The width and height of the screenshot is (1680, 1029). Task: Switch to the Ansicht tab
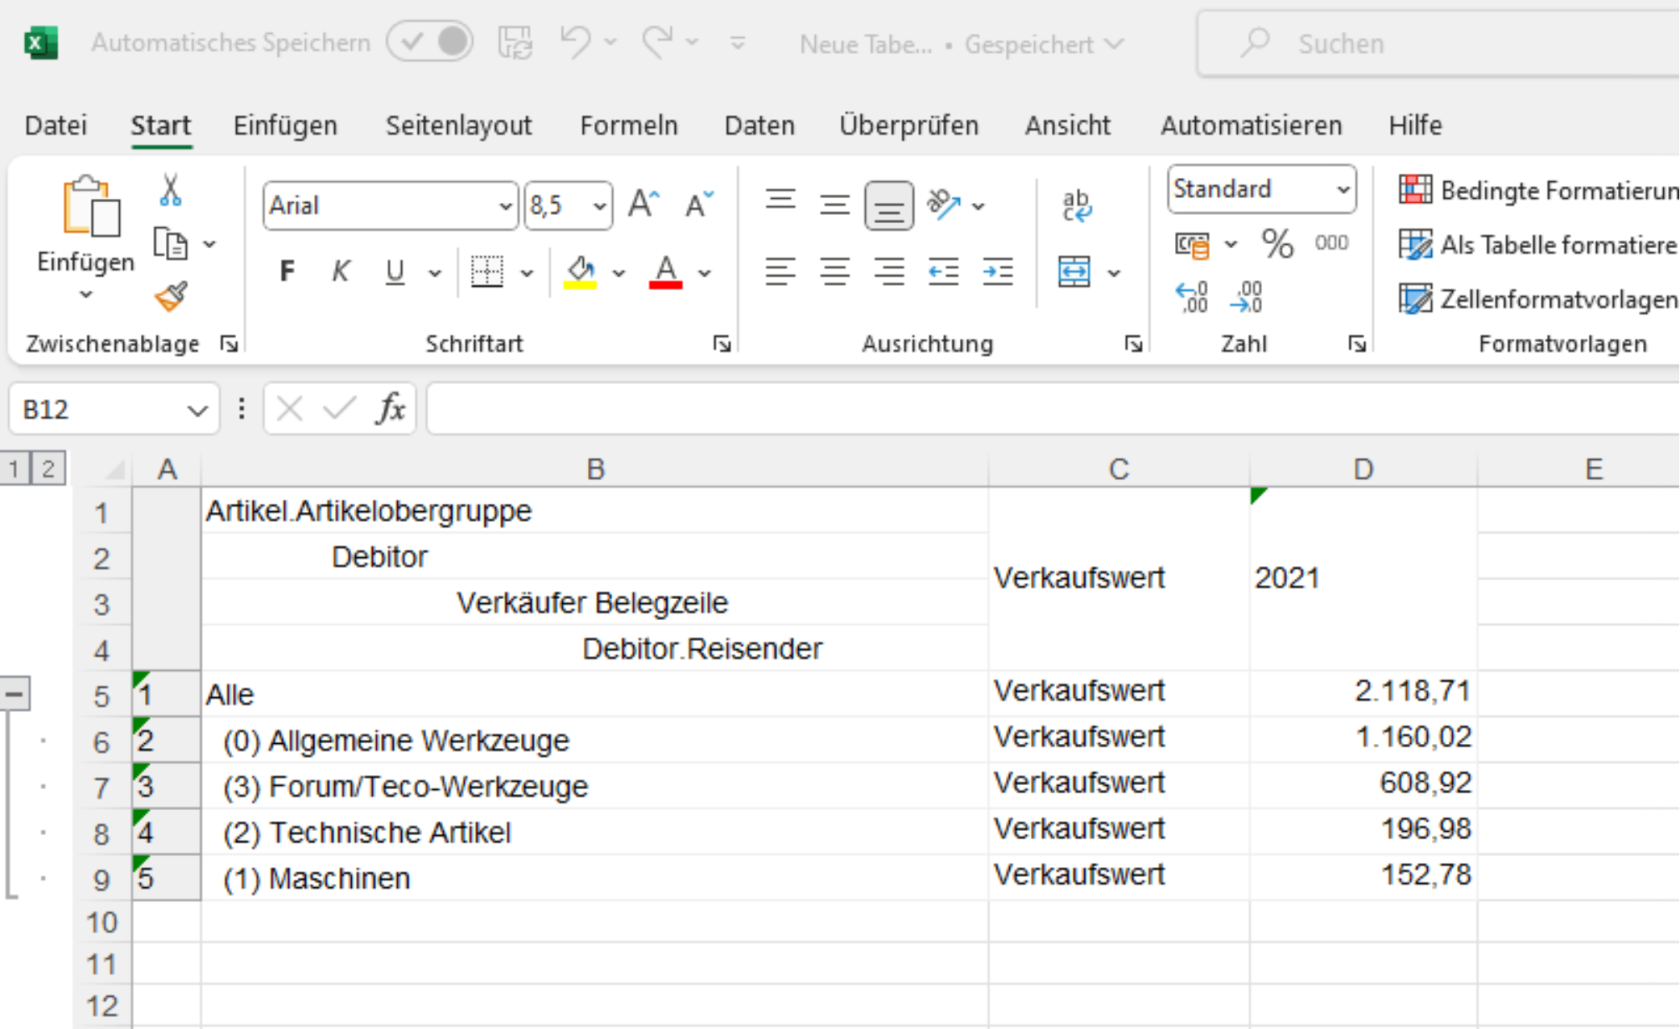tap(1067, 126)
